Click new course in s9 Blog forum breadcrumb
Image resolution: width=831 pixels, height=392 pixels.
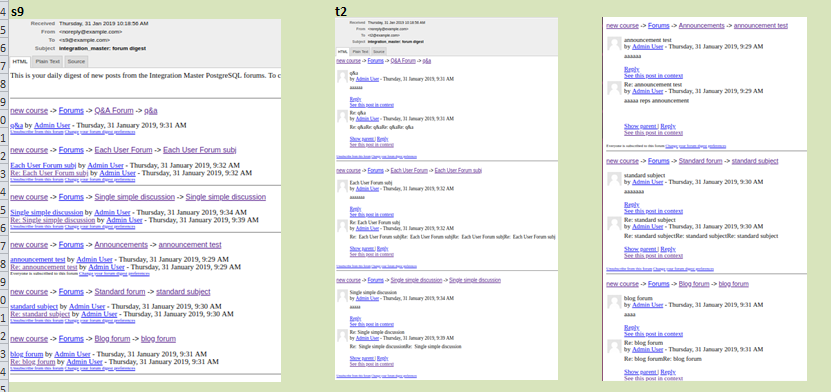[29, 339]
